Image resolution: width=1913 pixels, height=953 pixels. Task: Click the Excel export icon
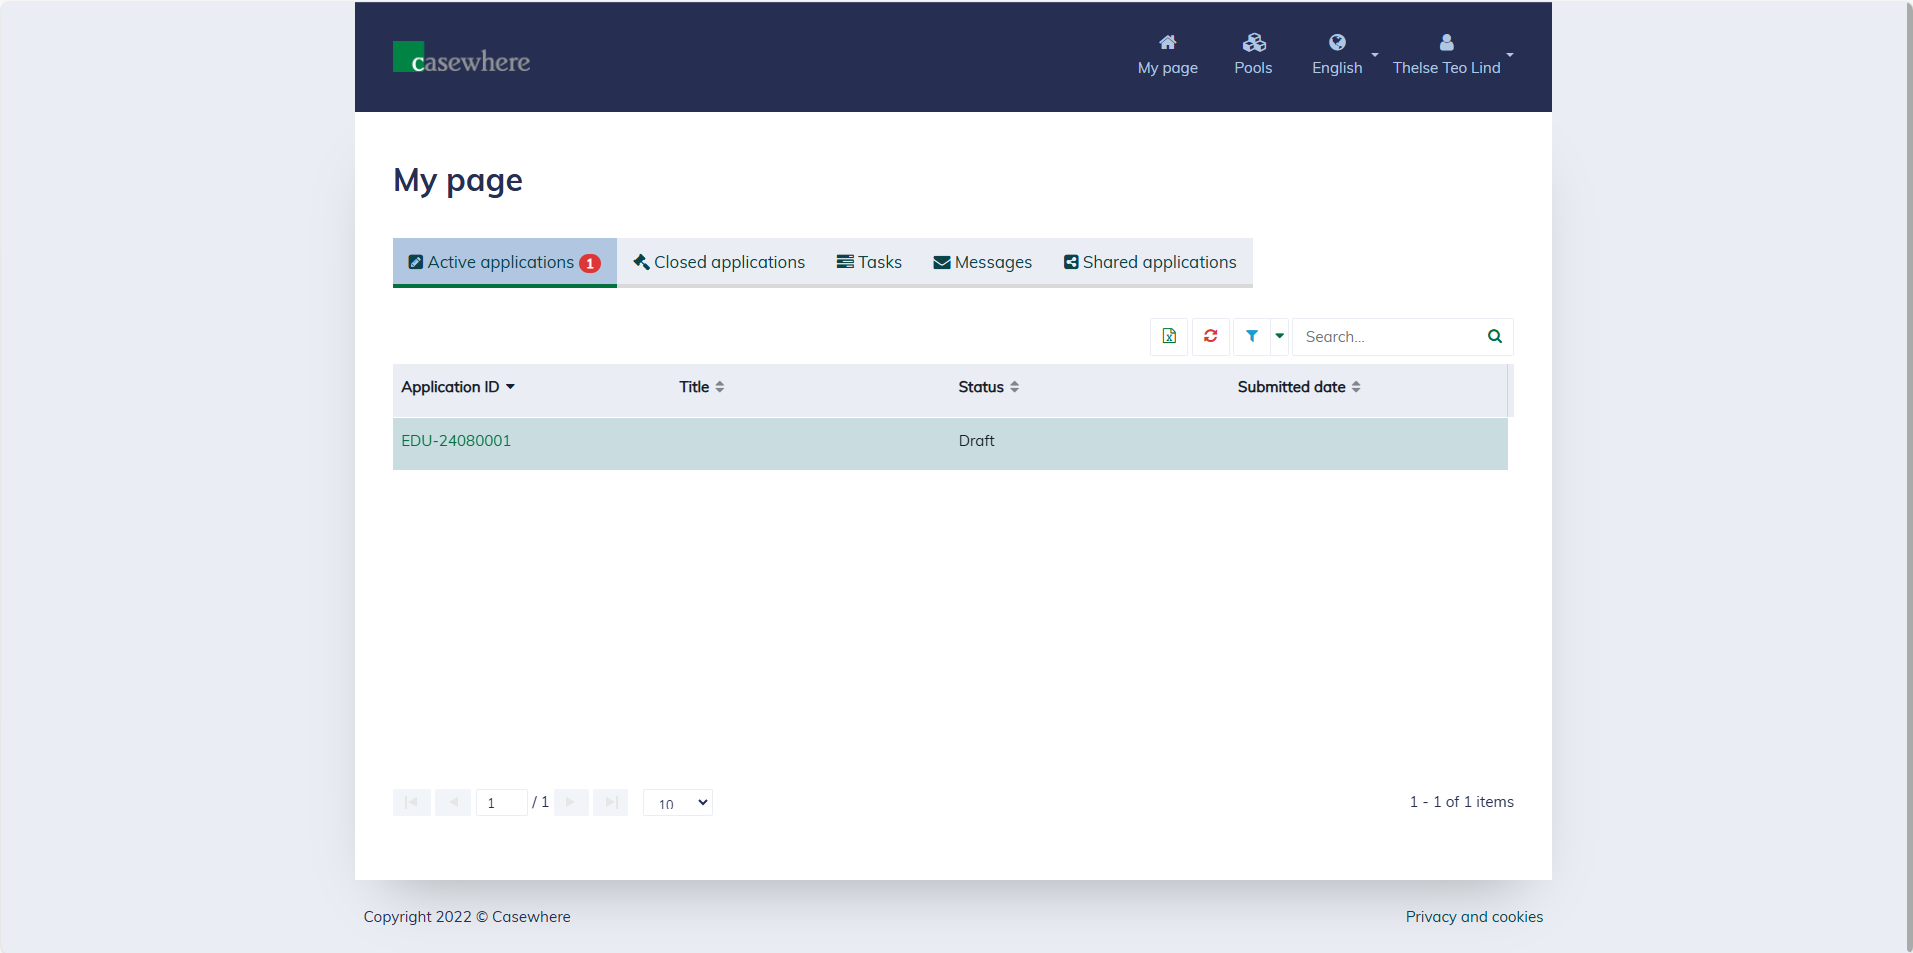coord(1168,337)
